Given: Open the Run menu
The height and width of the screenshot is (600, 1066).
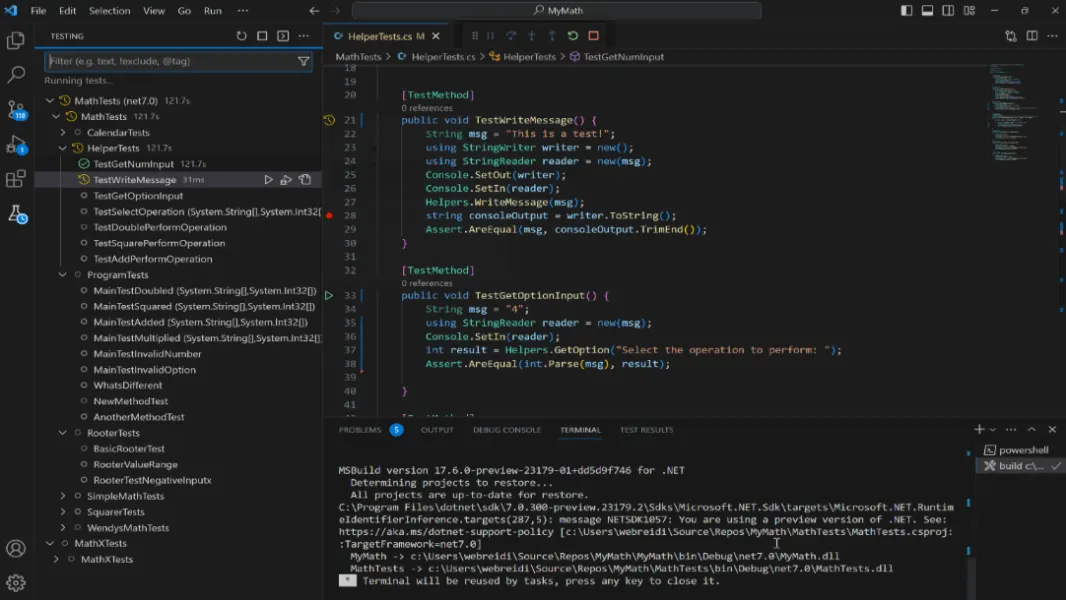Looking at the screenshot, I should tap(213, 10).
